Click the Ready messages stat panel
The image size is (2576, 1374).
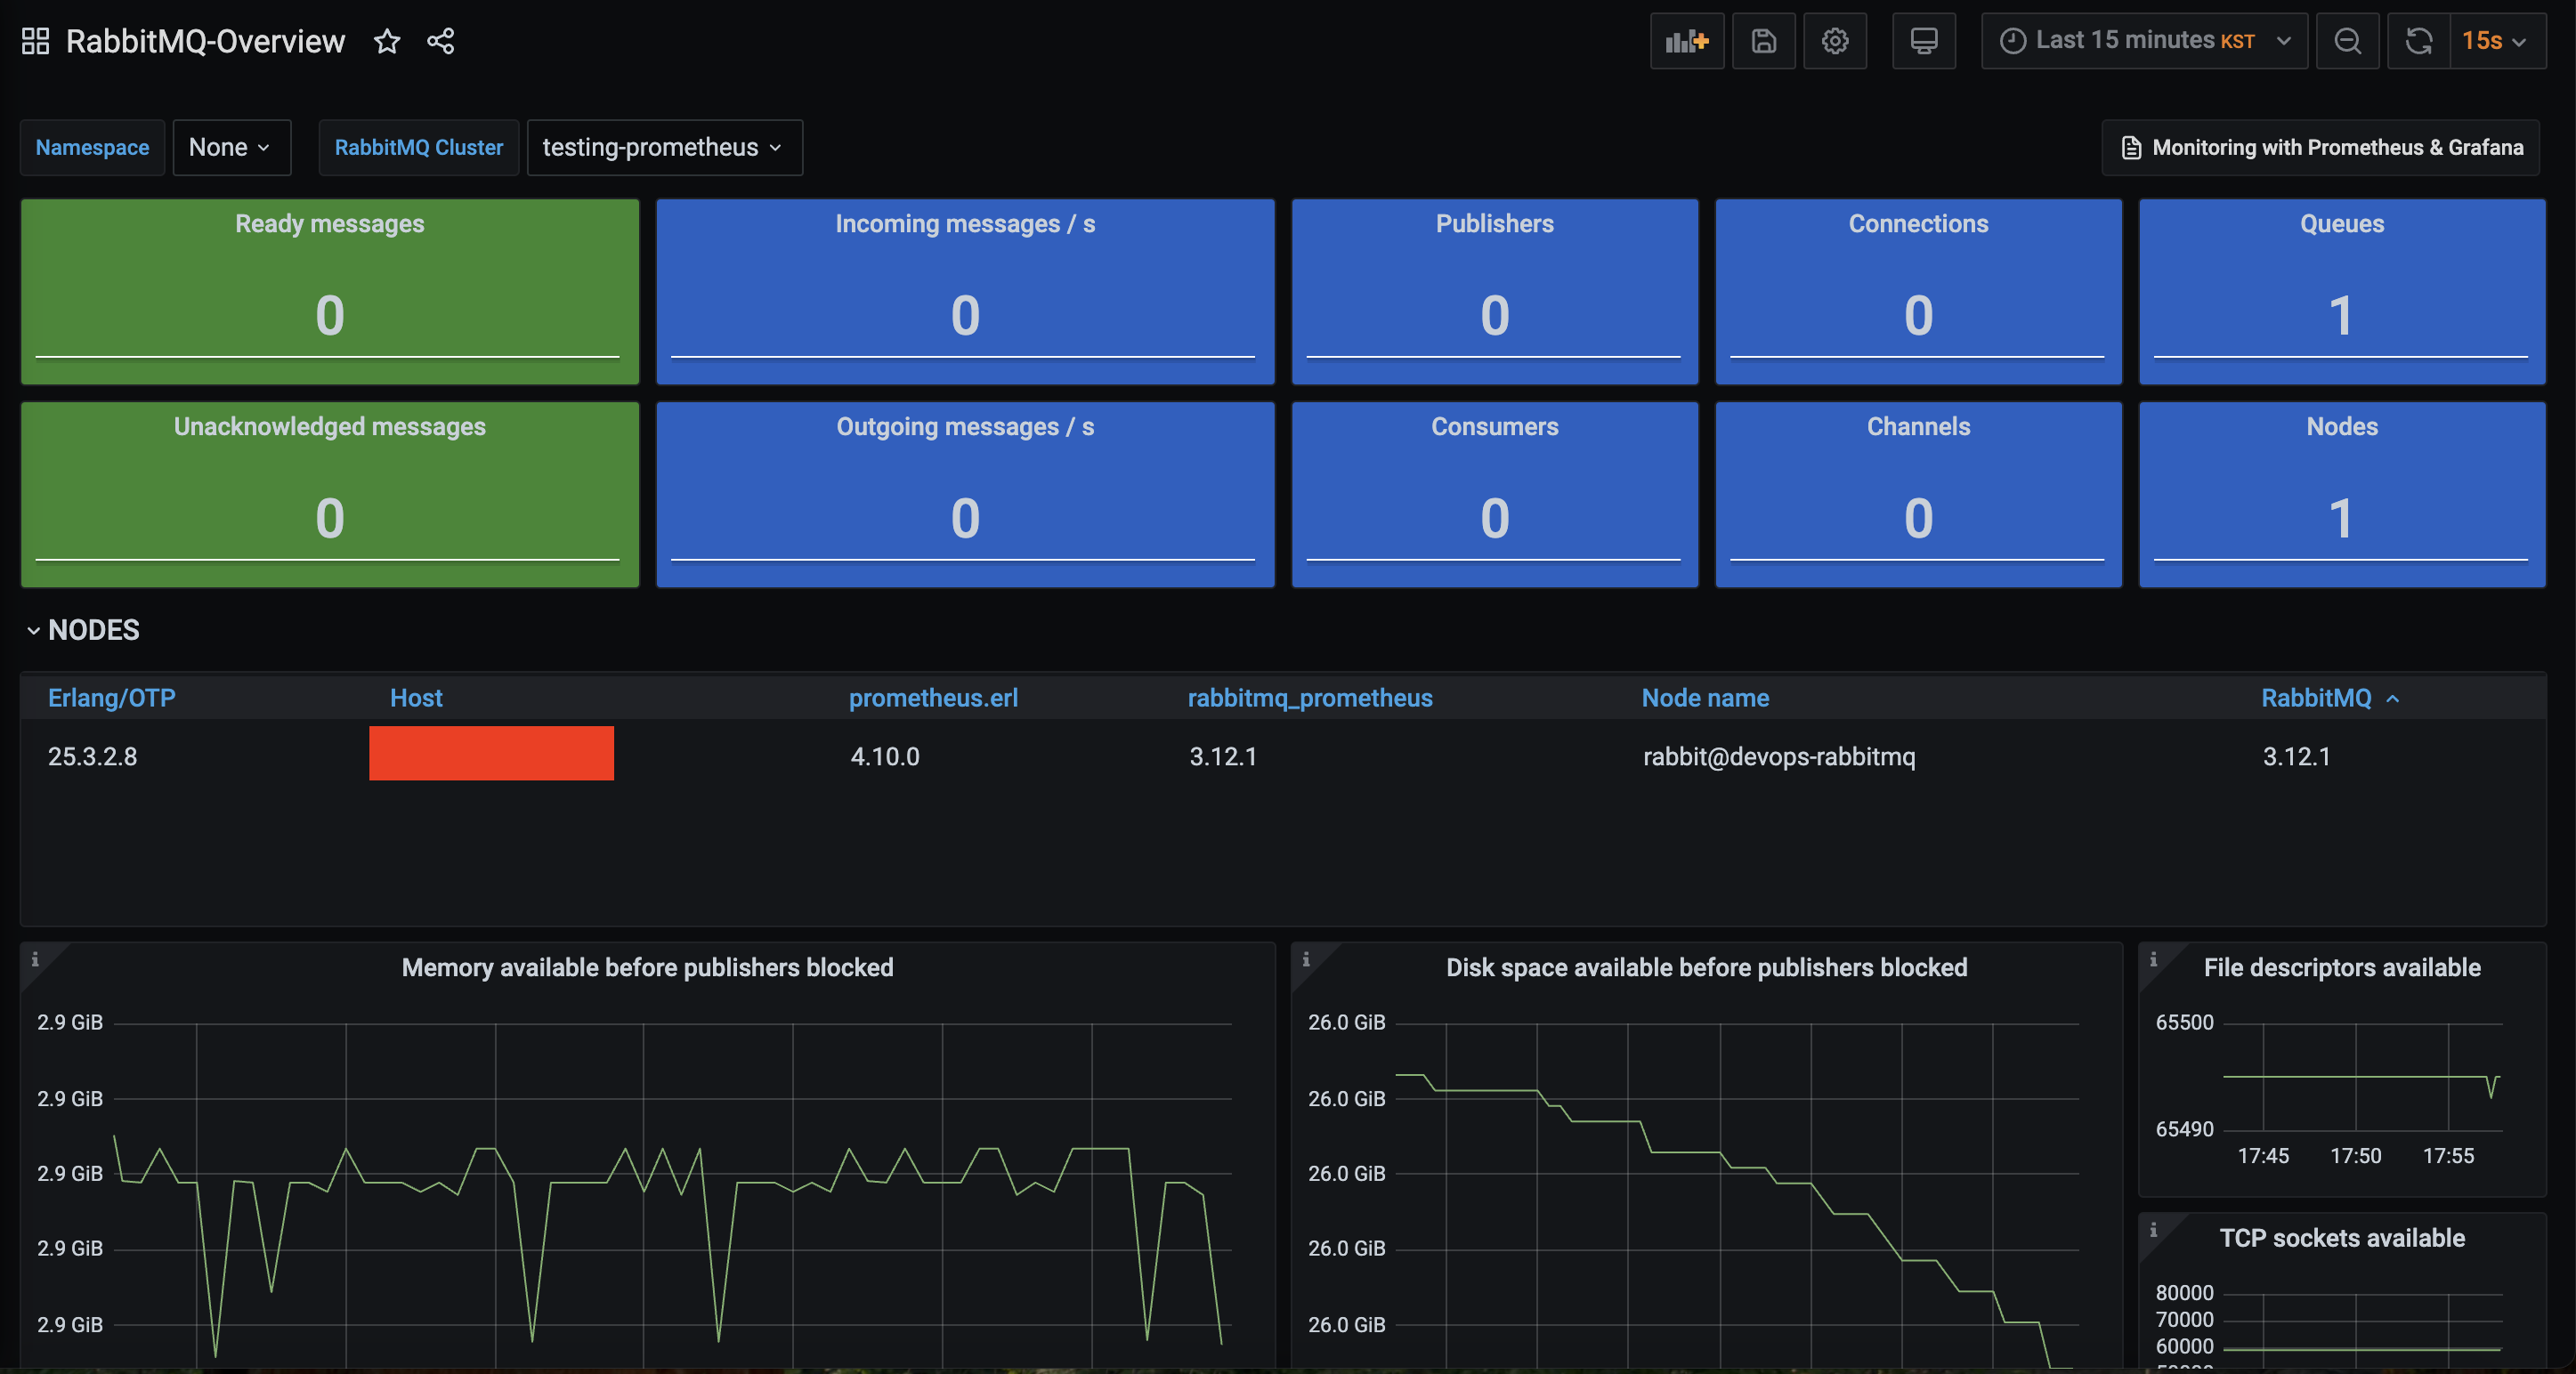coord(330,291)
